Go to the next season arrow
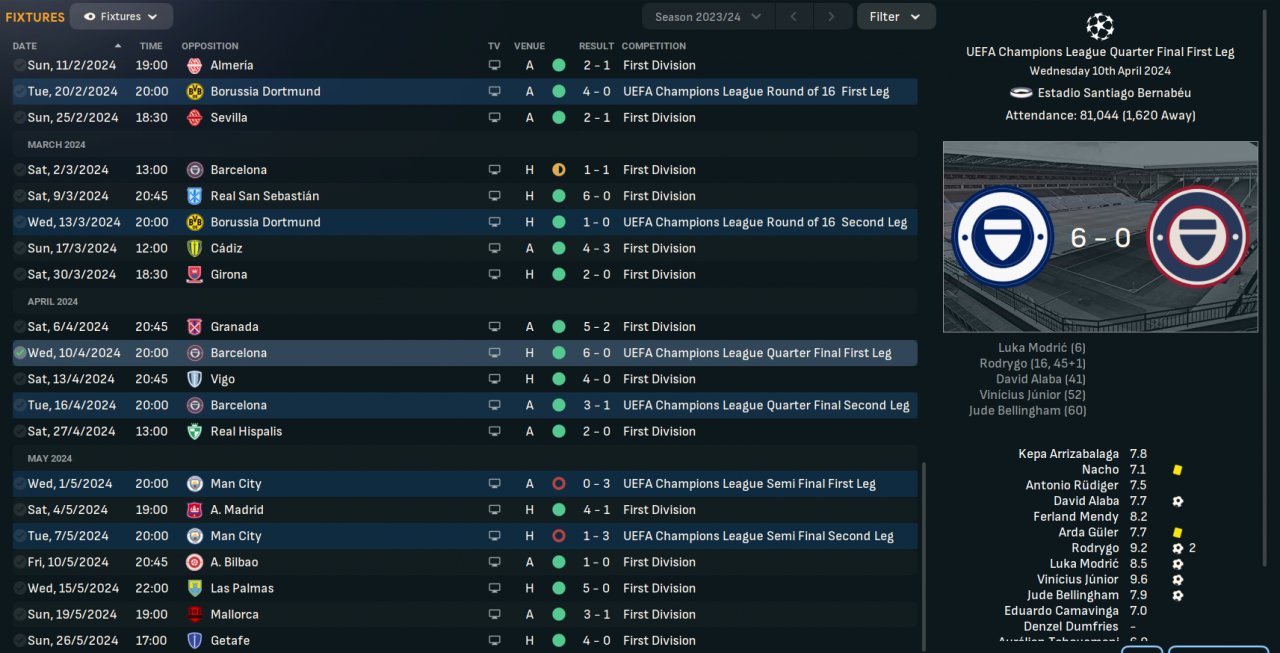This screenshot has height=653, width=1280. 830,16
